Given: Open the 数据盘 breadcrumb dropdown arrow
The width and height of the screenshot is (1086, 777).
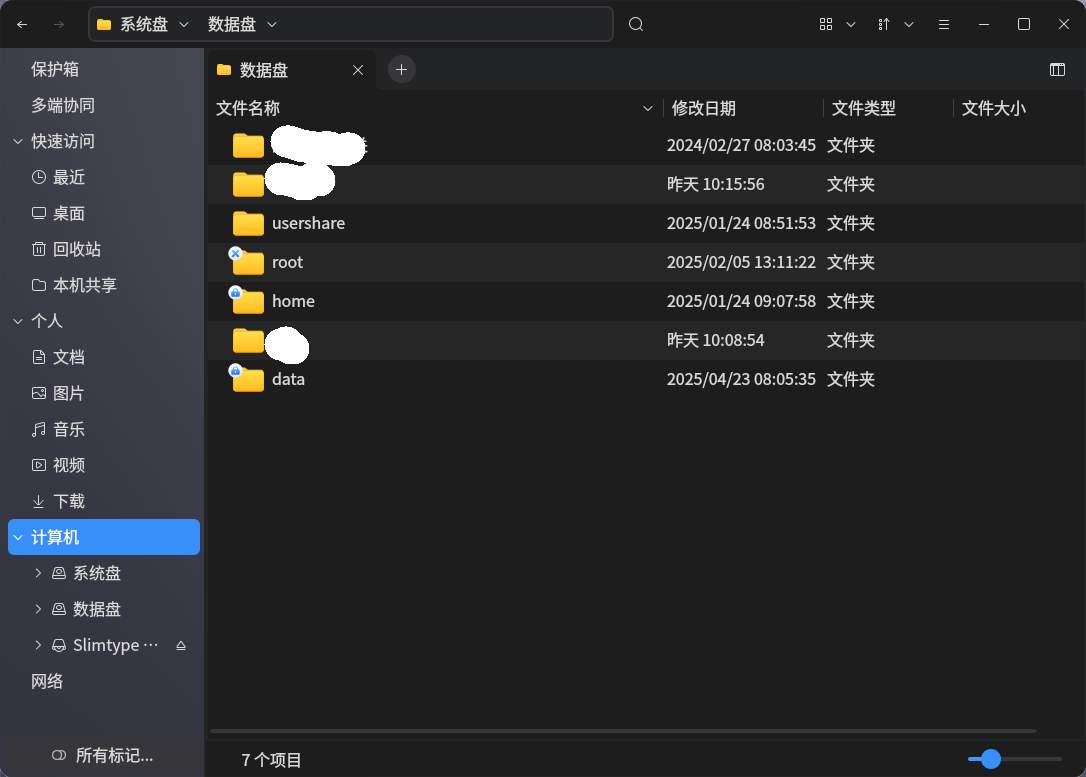Looking at the screenshot, I should [x=272, y=24].
